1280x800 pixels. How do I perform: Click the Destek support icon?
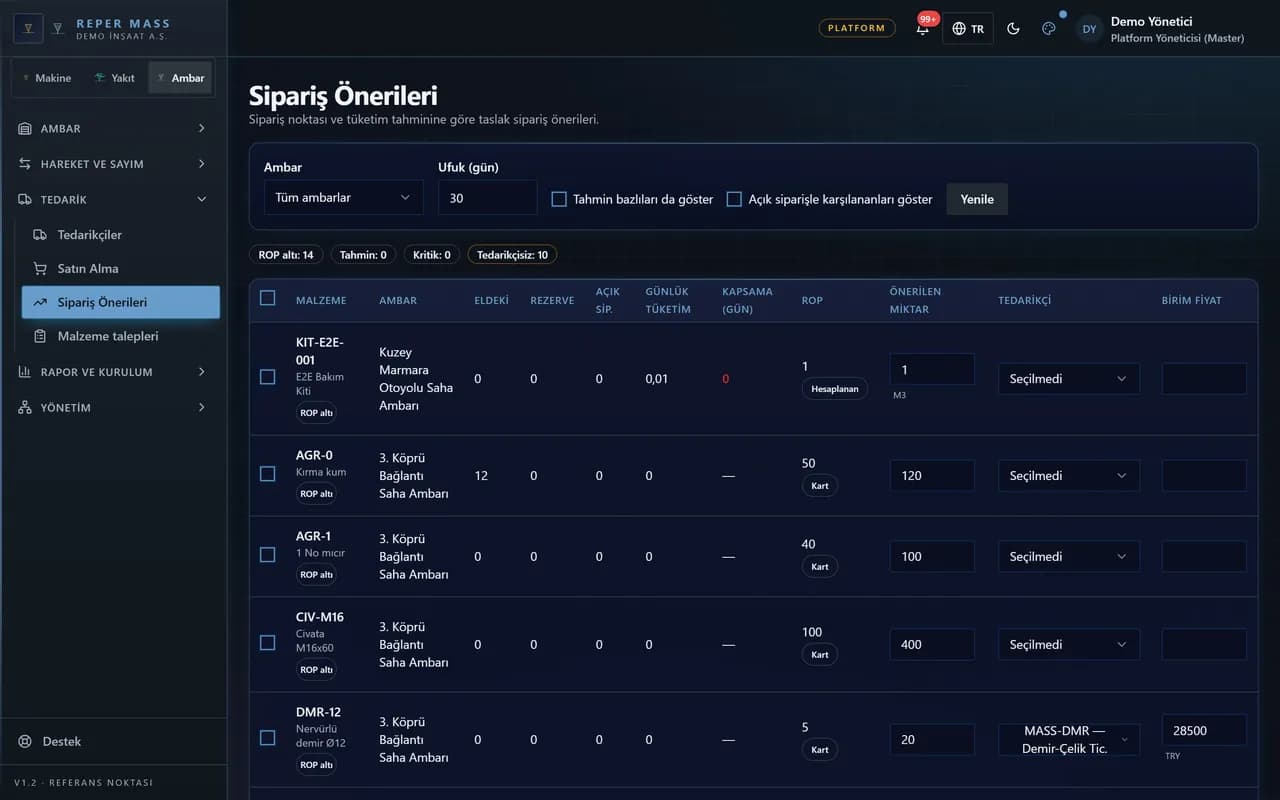coord(25,742)
